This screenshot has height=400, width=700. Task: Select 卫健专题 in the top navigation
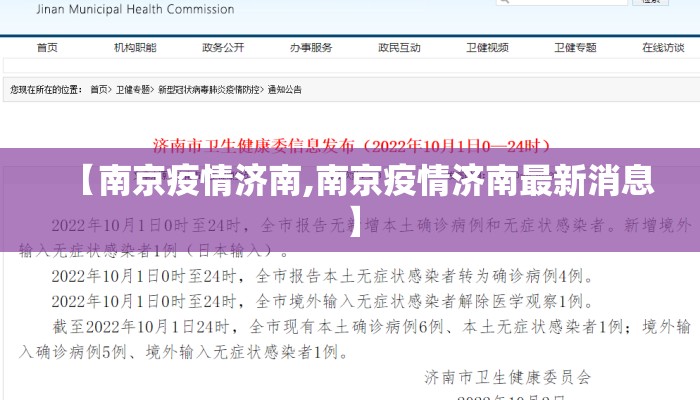pos(575,47)
